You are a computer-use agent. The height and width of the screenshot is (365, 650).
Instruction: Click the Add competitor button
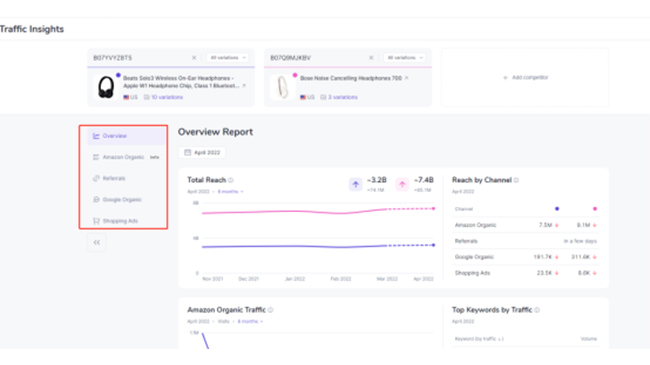point(525,78)
